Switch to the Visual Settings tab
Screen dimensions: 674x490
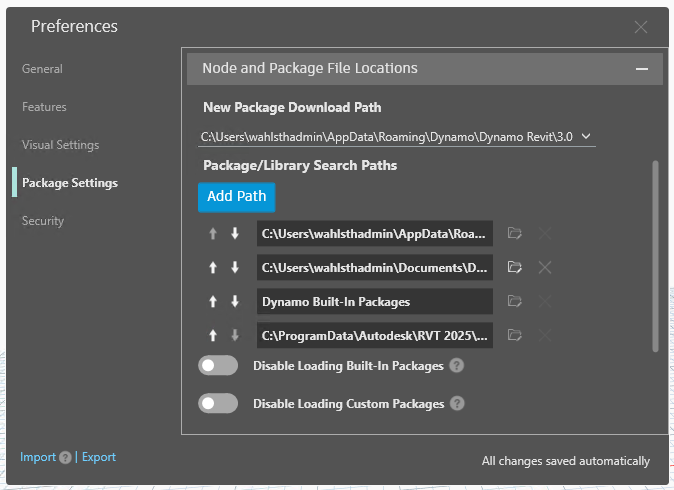[60, 145]
